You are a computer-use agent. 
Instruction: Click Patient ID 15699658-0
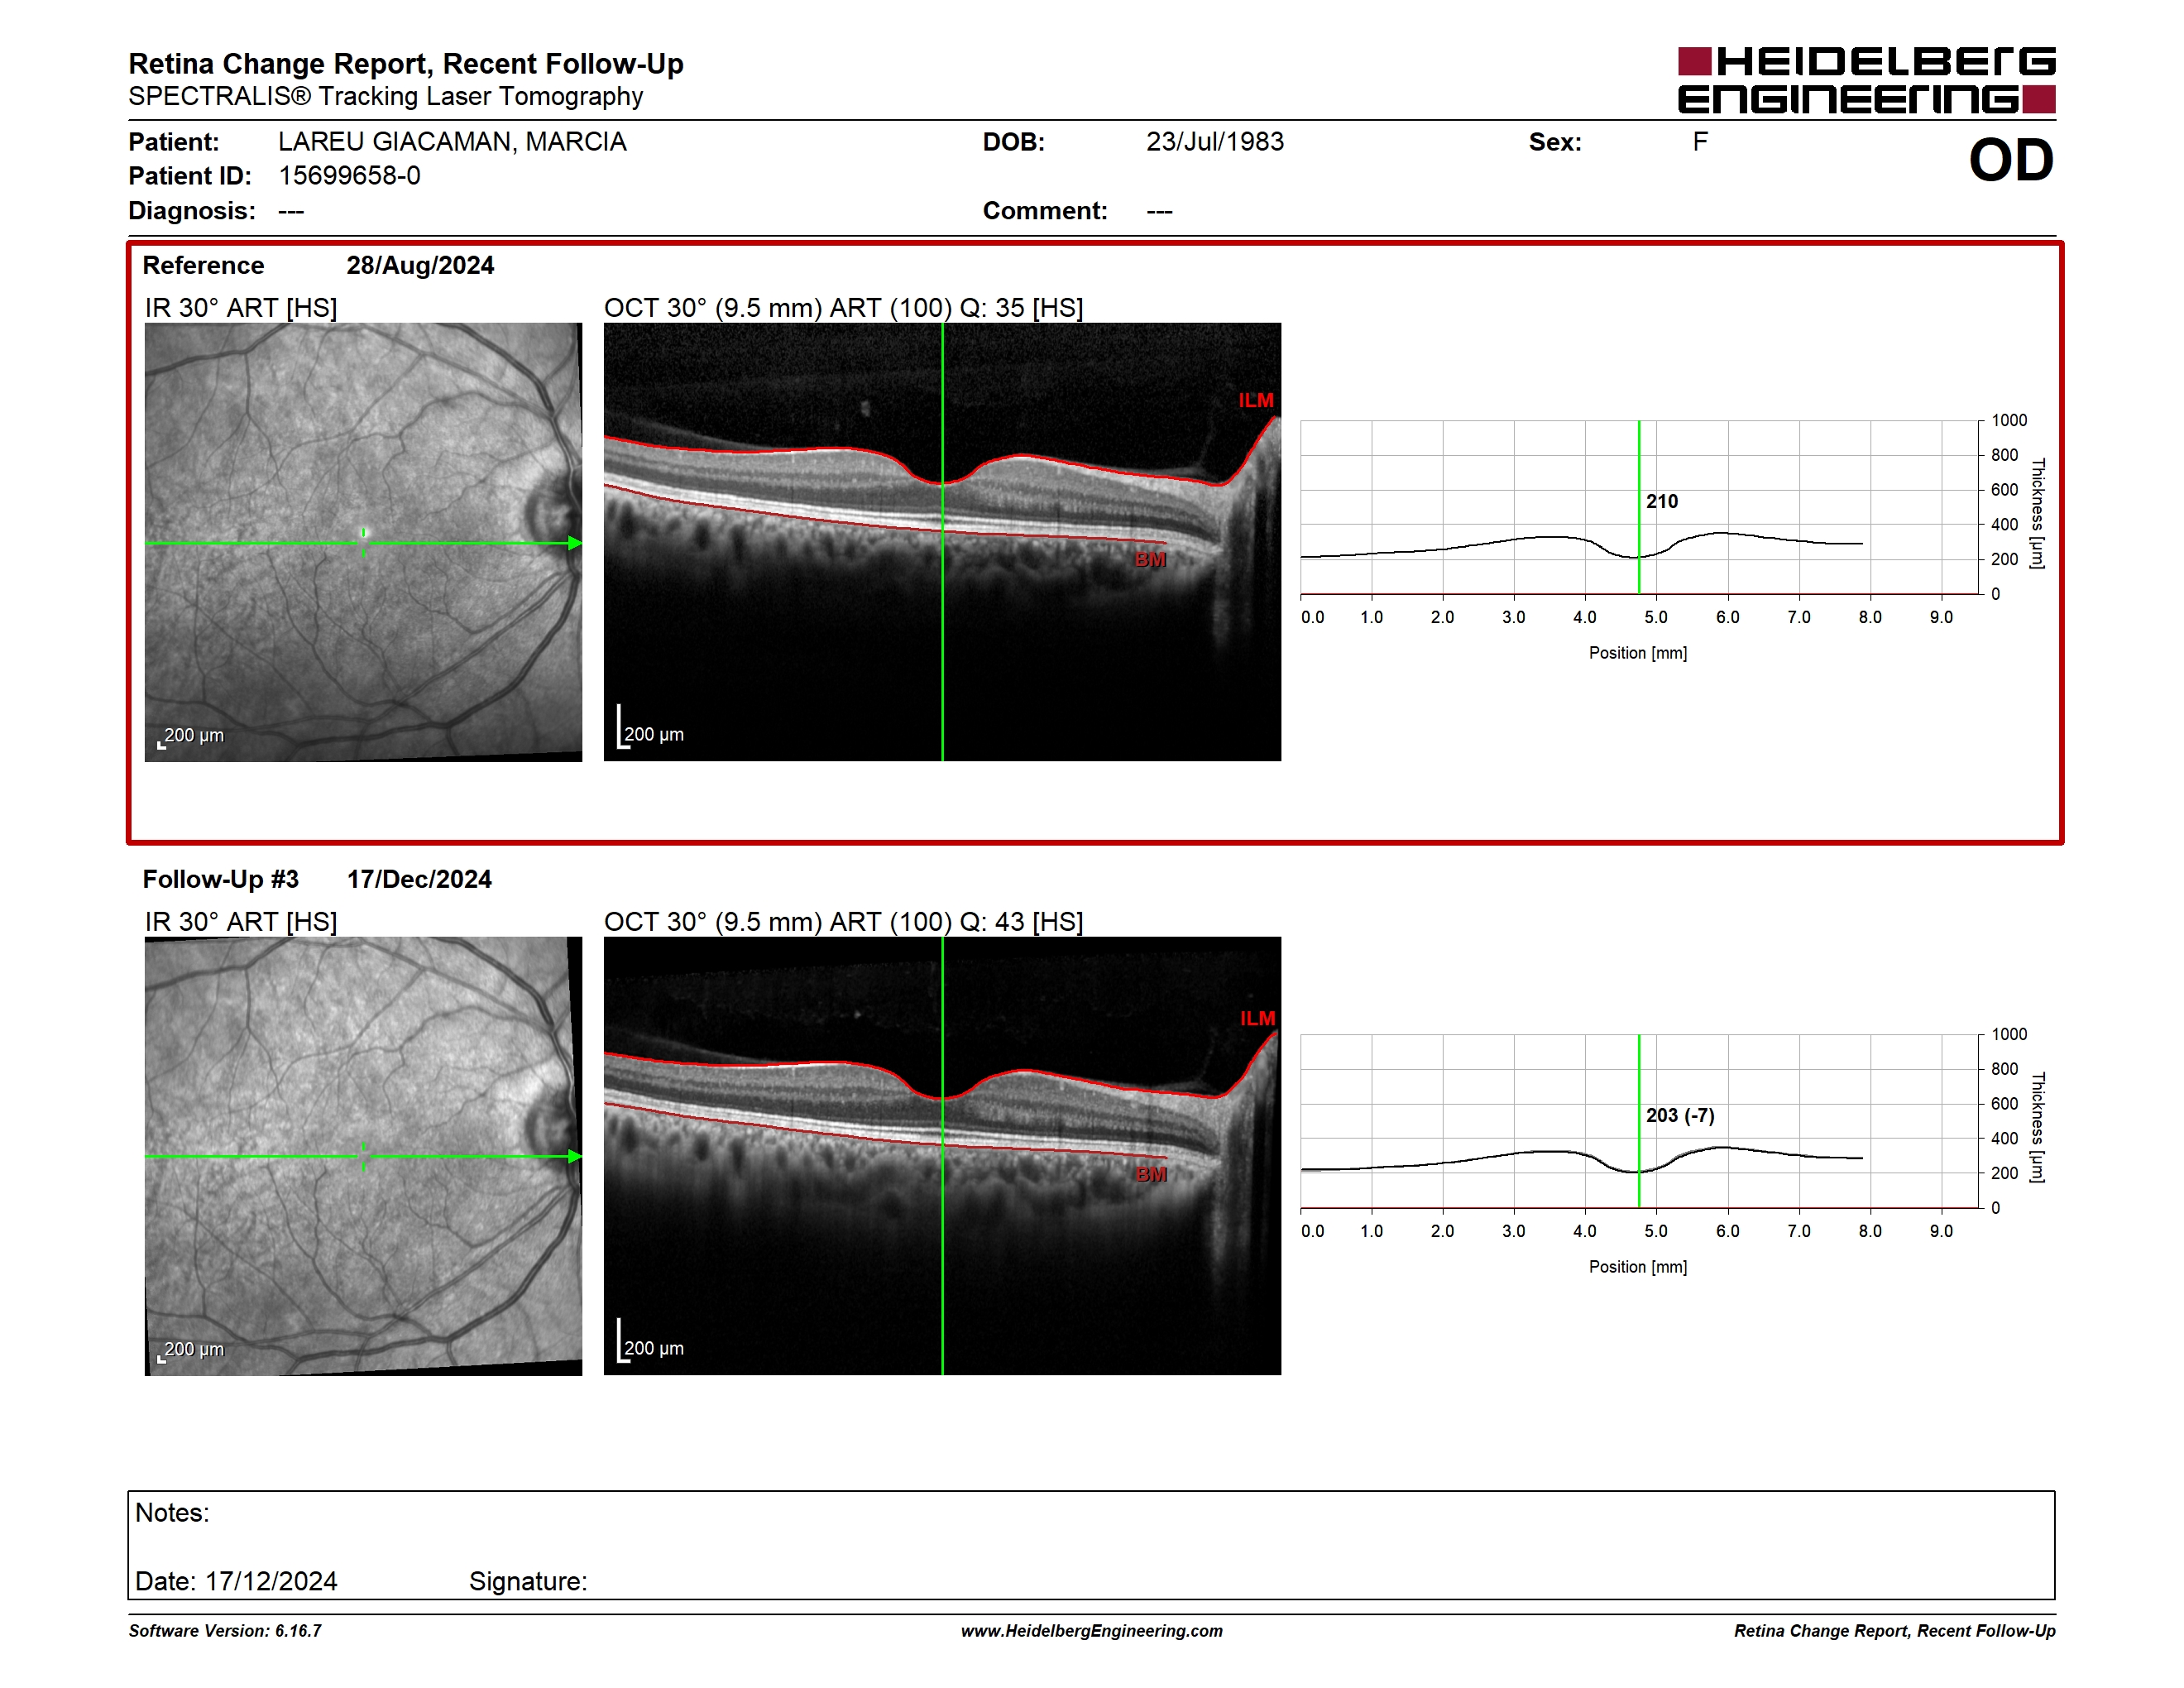(x=349, y=176)
